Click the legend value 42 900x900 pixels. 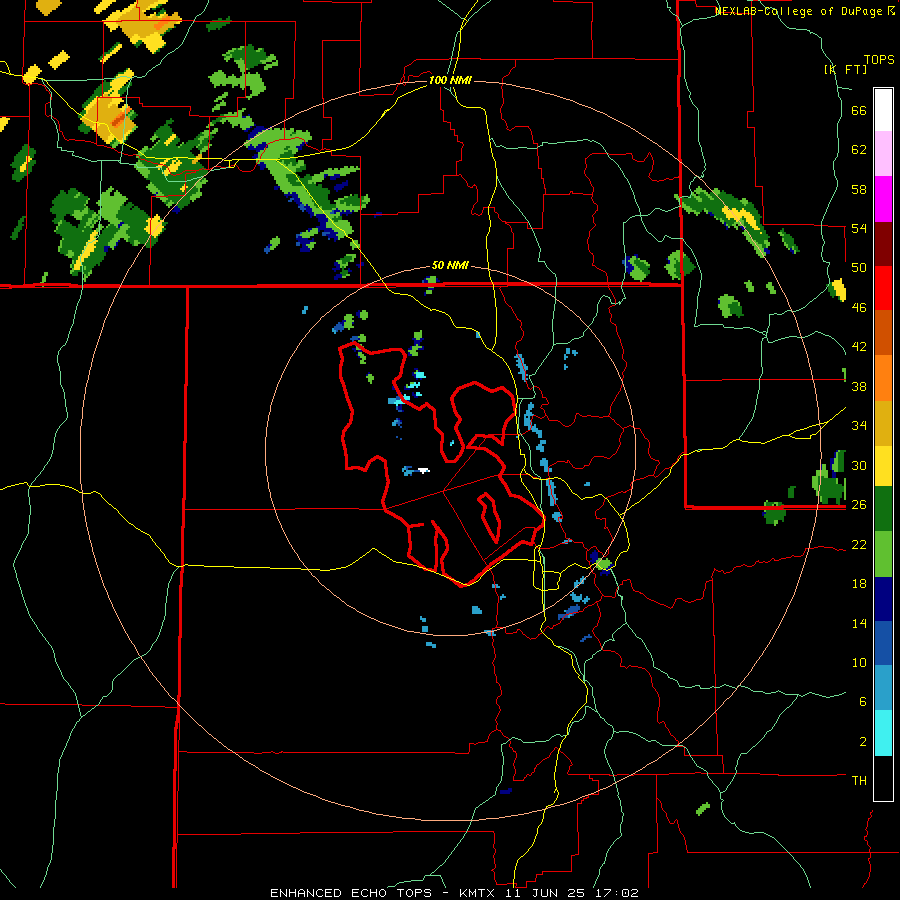[x=859, y=347]
